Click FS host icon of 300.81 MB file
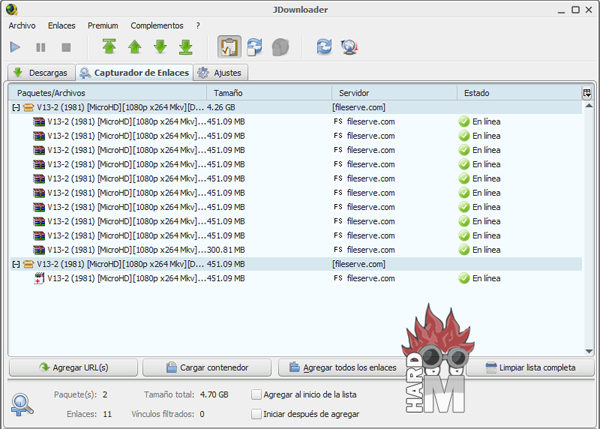This screenshot has height=429, width=600. 338,250
